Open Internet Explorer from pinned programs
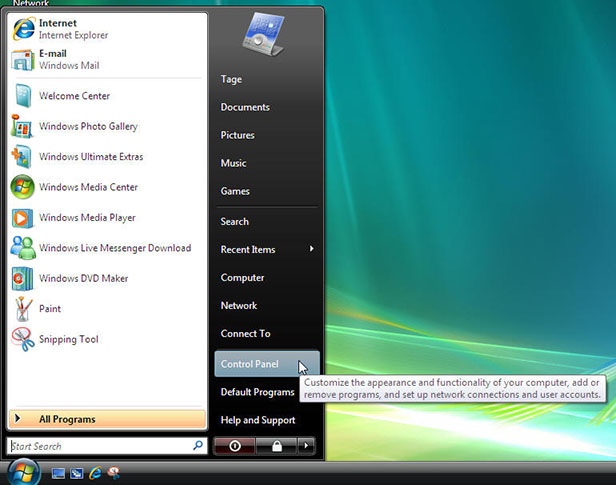This screenshot has height=485, width=616. pos(106,29)
